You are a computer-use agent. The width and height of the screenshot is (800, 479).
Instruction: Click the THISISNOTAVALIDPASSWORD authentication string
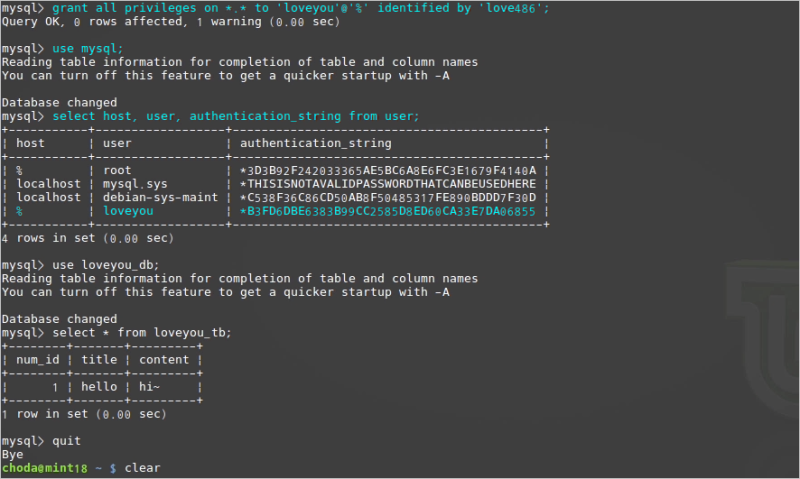coord(388,184)
